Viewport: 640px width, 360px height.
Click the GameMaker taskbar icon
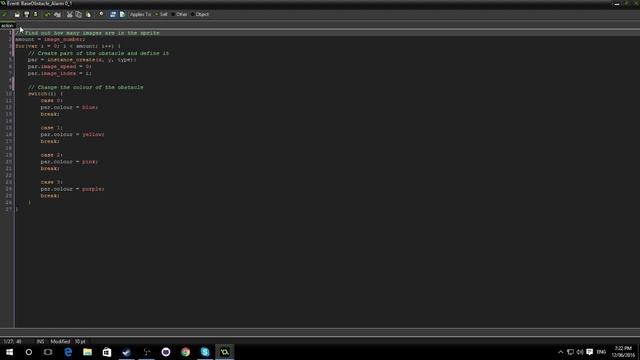(224, 352)
